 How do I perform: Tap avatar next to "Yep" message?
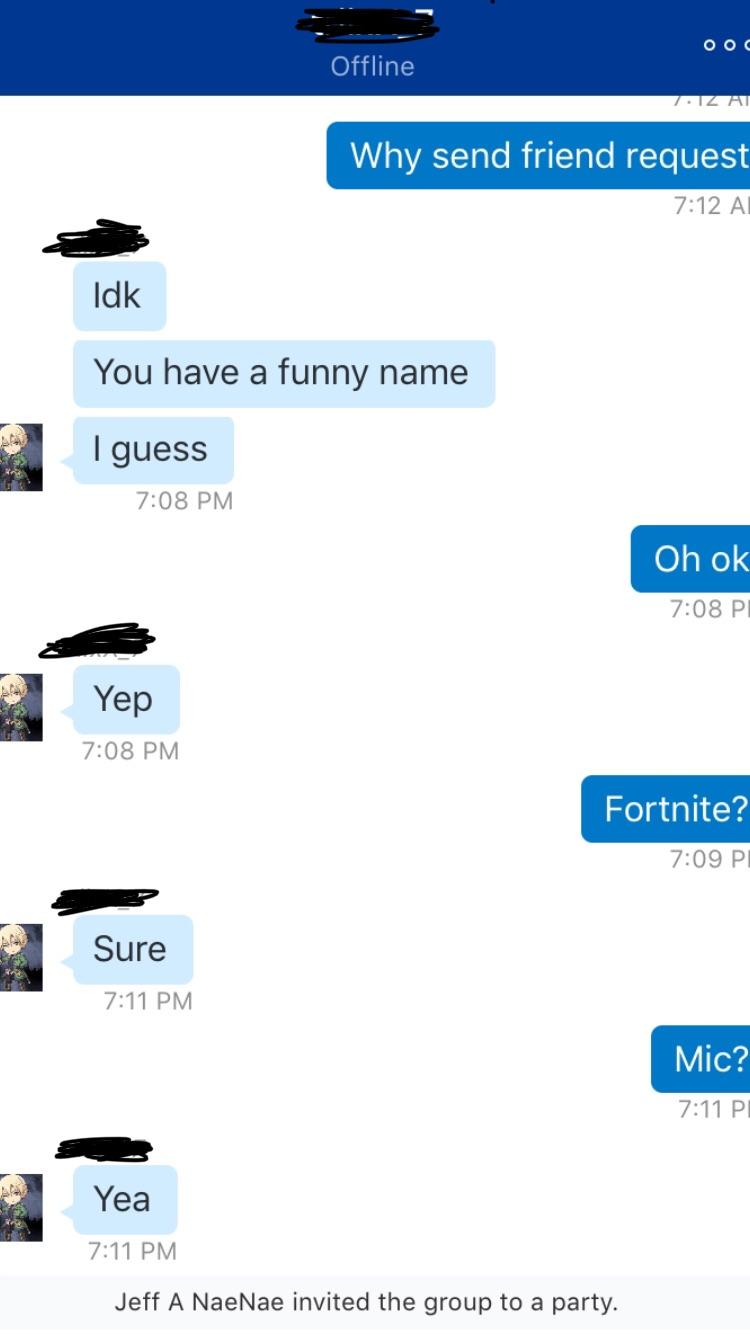pos(21,707)
